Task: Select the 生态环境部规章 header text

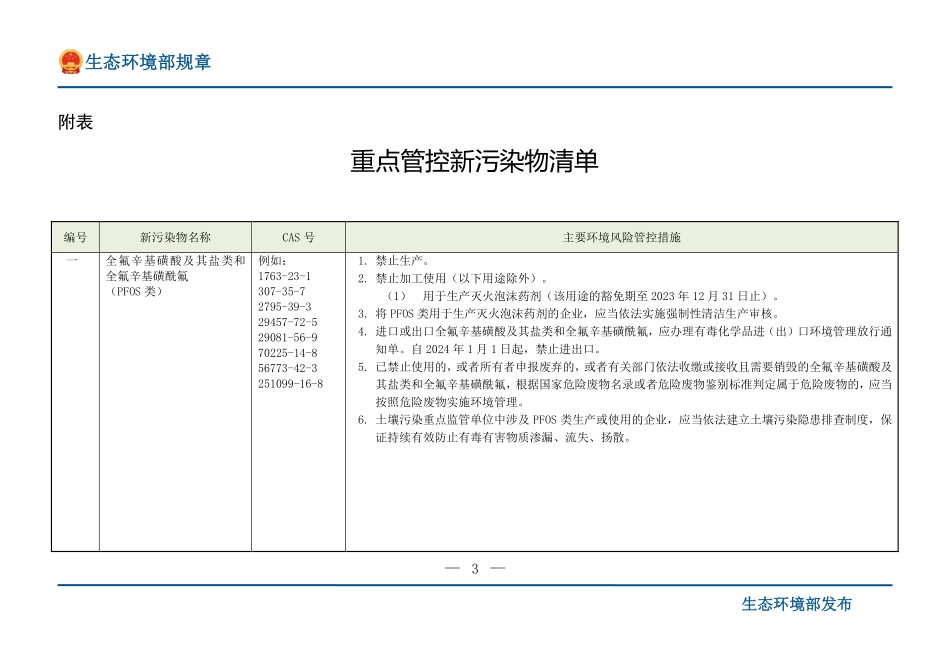Action: tap(146, 62)
